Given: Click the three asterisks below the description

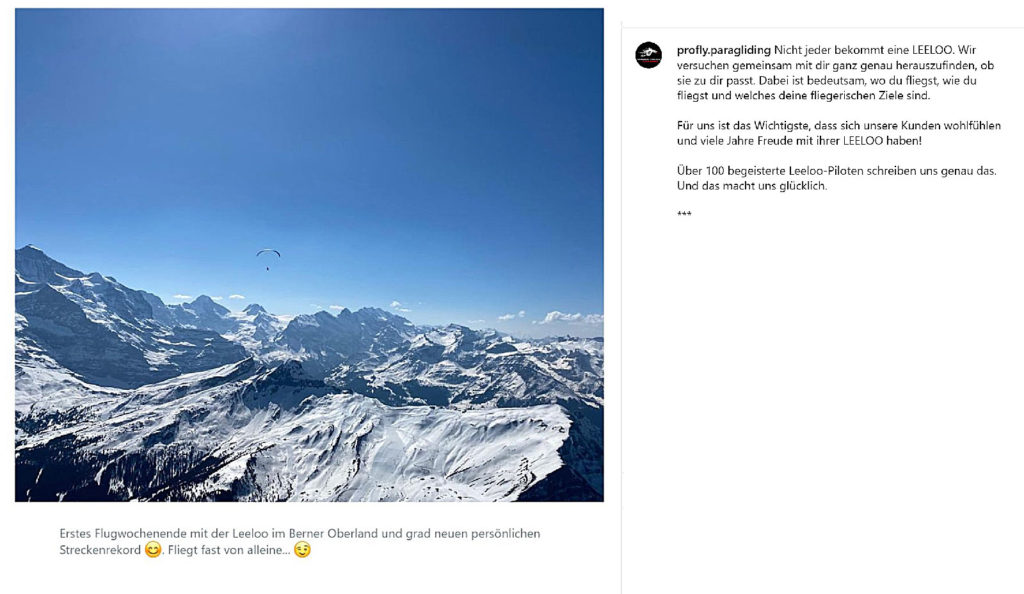Looking at the screenshot, I should click(x=684, y=215).
